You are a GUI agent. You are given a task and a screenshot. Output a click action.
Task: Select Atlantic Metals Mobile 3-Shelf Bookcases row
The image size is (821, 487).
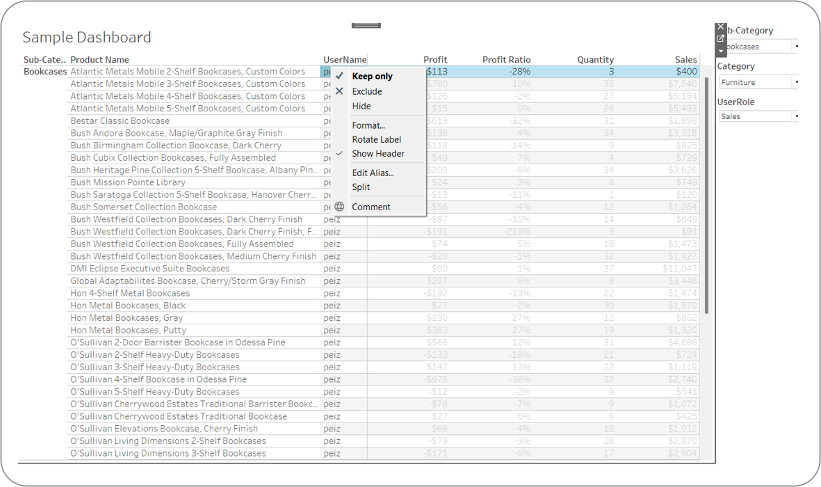pos(187,84)
